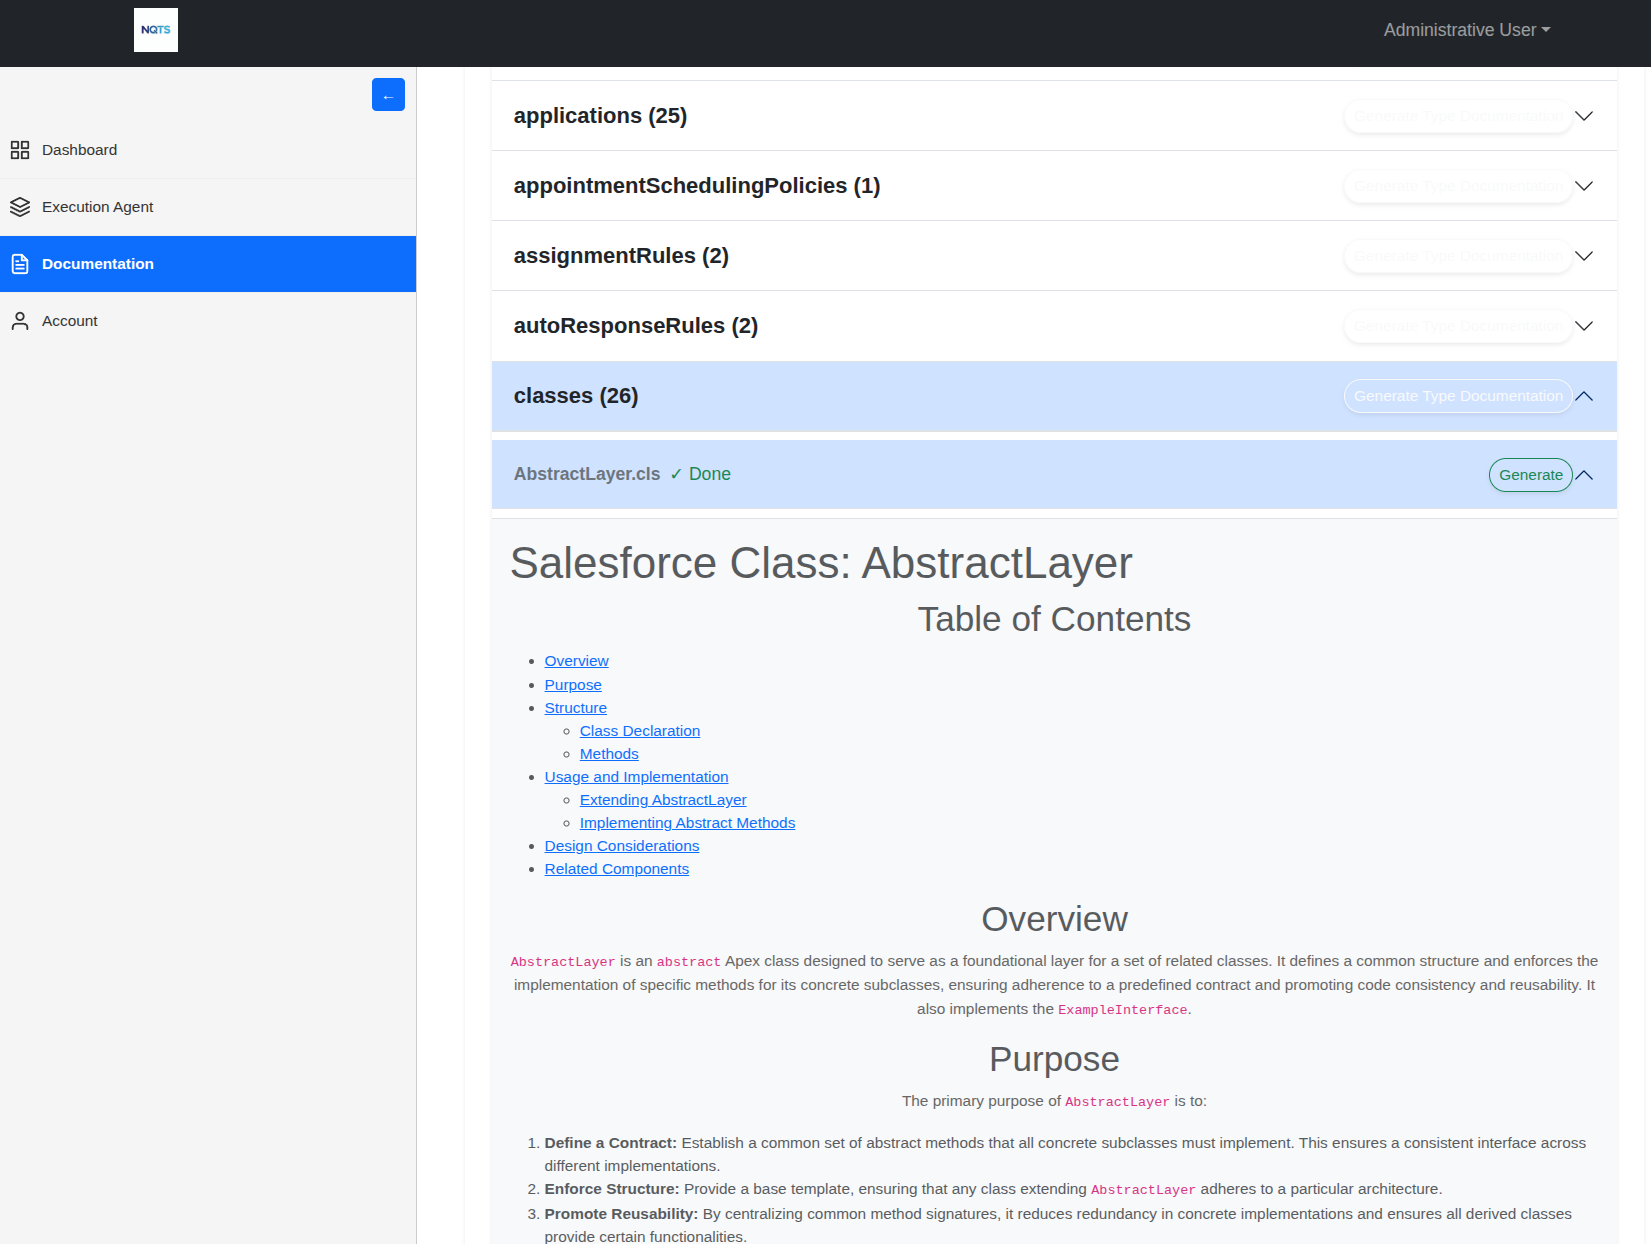Select the Dashboard menu item

click(80, 150)
